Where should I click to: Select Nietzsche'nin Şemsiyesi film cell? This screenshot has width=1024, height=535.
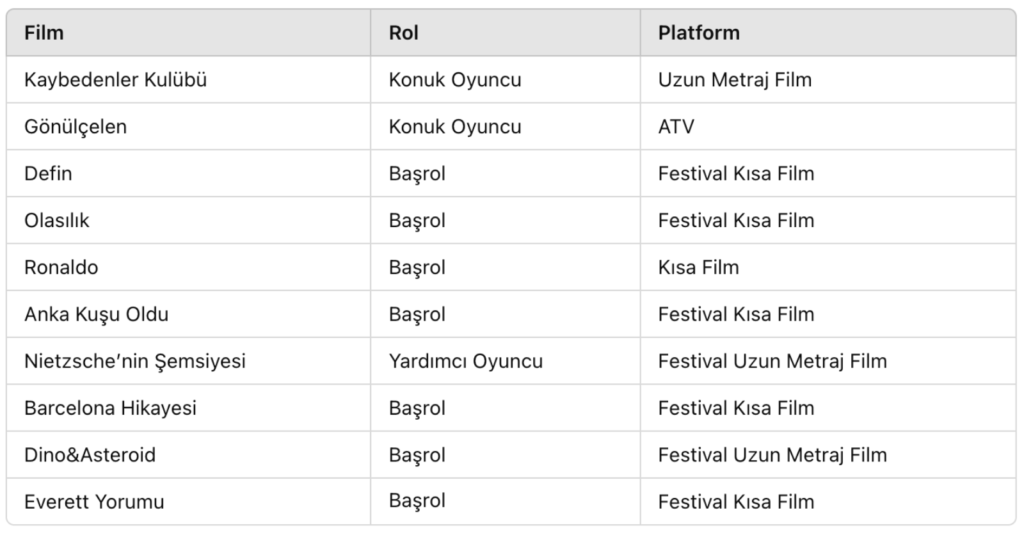tap(135, 361)
